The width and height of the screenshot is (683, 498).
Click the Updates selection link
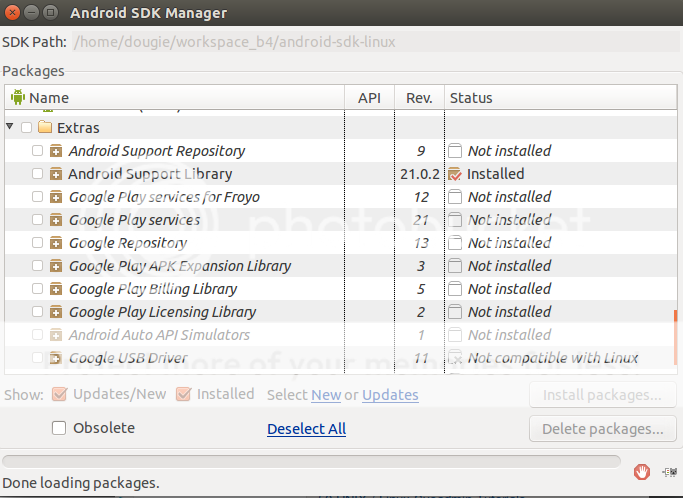tap(390, 395)
